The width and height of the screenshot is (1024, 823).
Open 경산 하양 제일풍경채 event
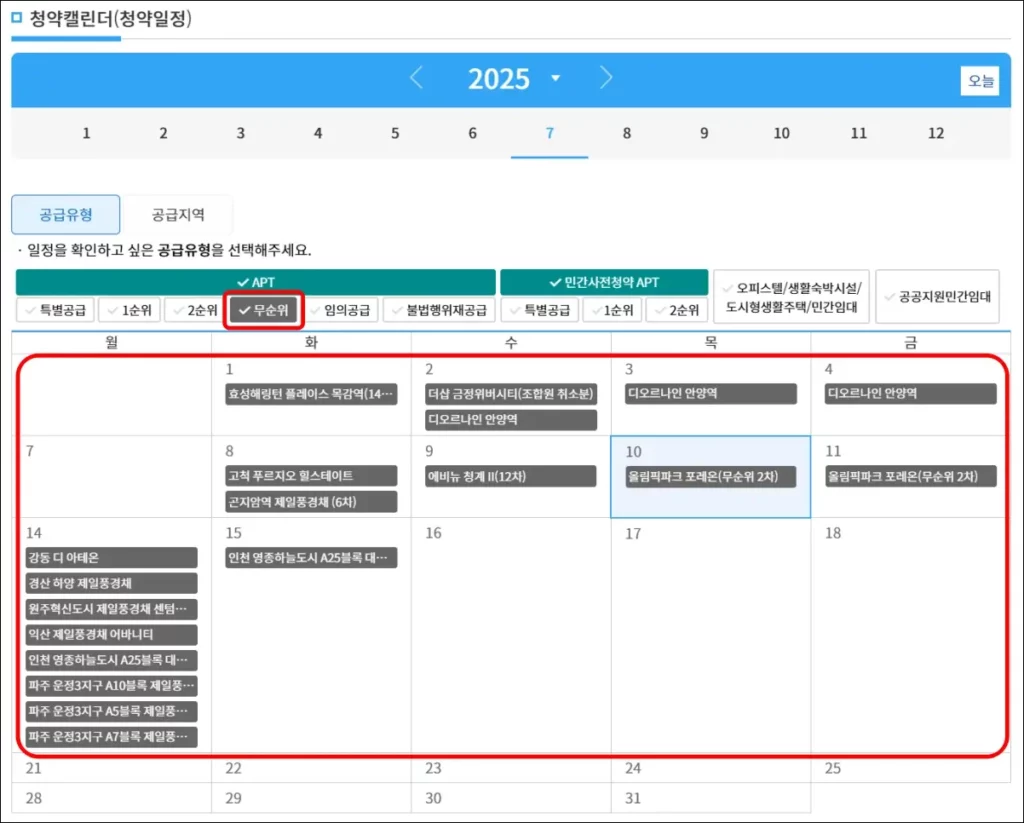click(x=112, y=583)
